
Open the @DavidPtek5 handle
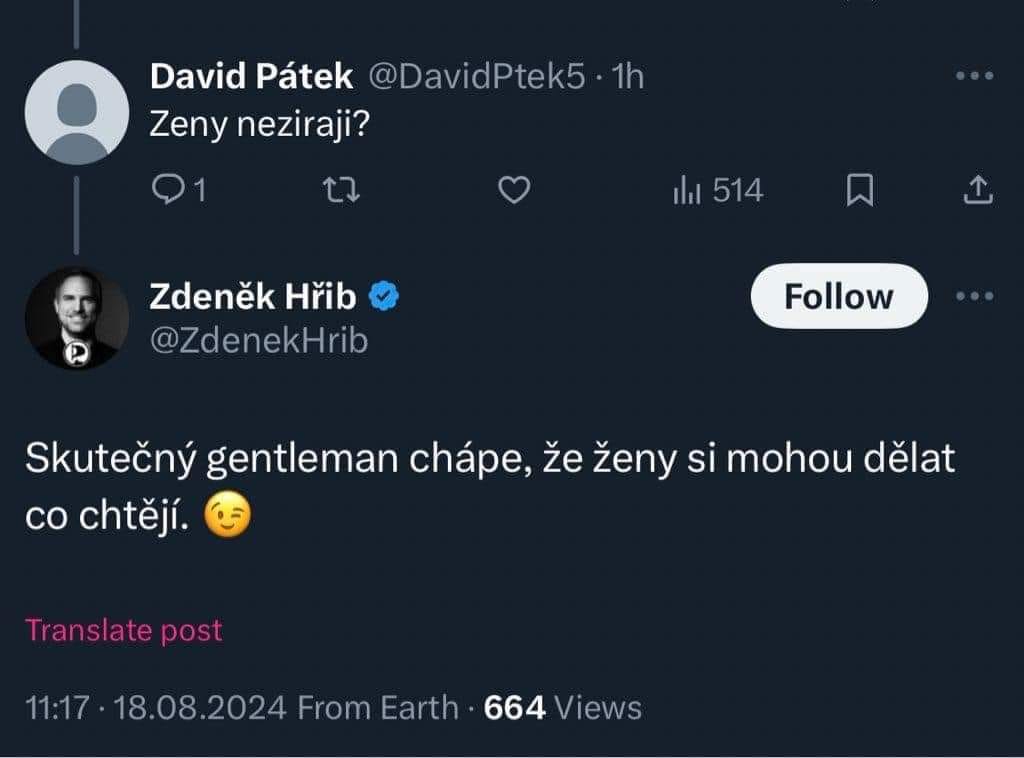(x=477, y=77)
